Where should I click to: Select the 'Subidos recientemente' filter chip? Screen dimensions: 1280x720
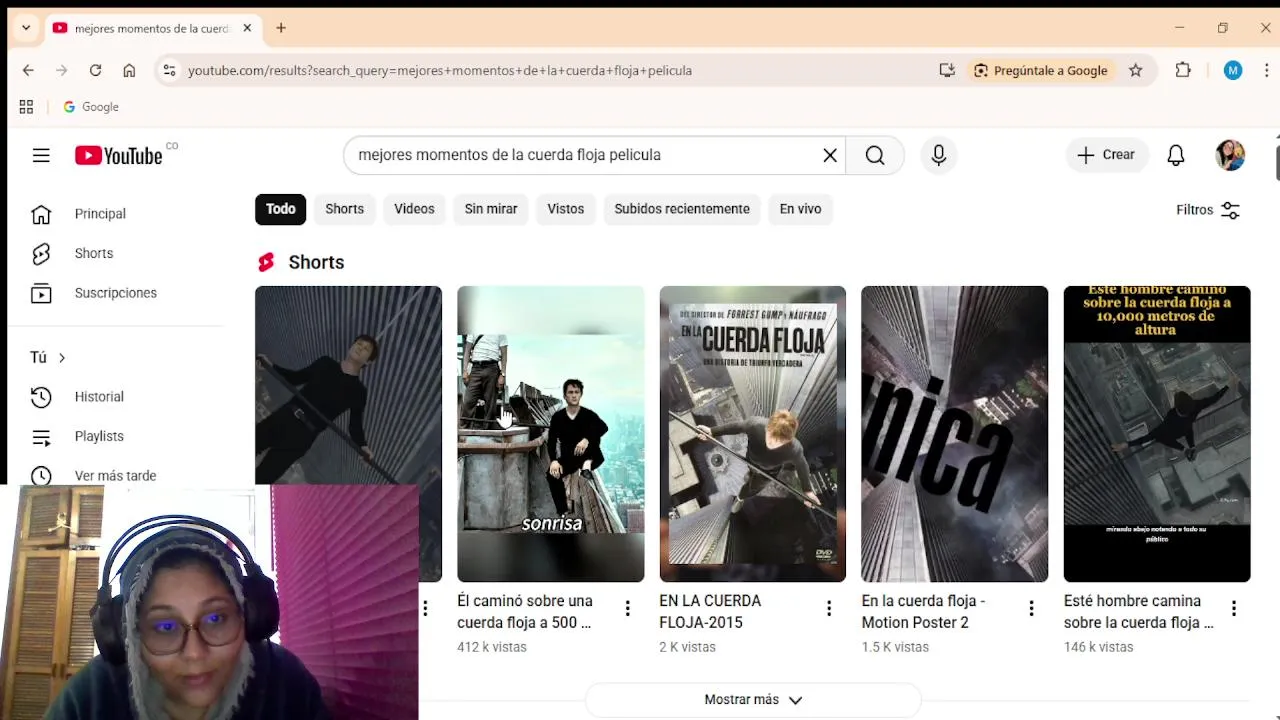pos(682,209)
